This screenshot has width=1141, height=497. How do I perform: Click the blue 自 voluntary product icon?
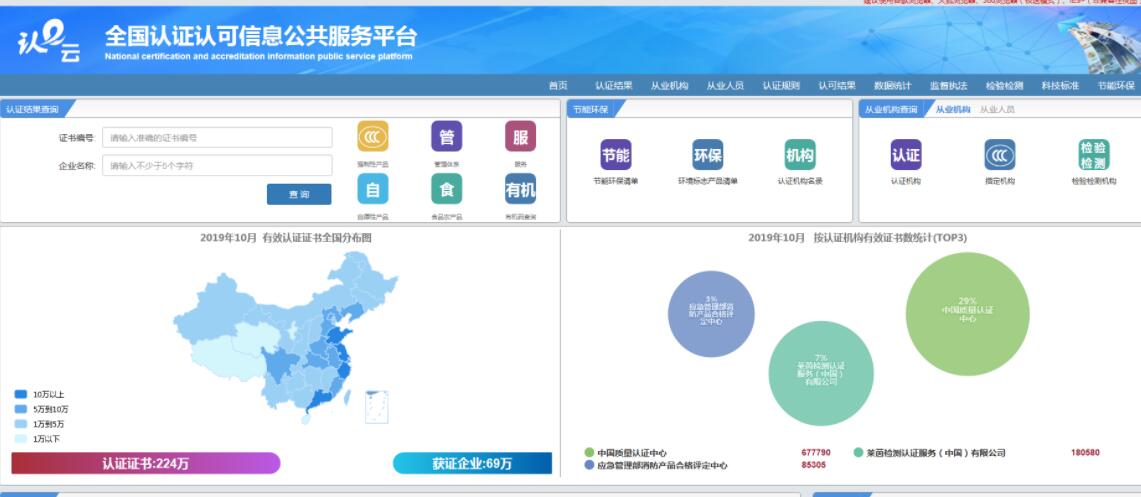coord(372,188)
